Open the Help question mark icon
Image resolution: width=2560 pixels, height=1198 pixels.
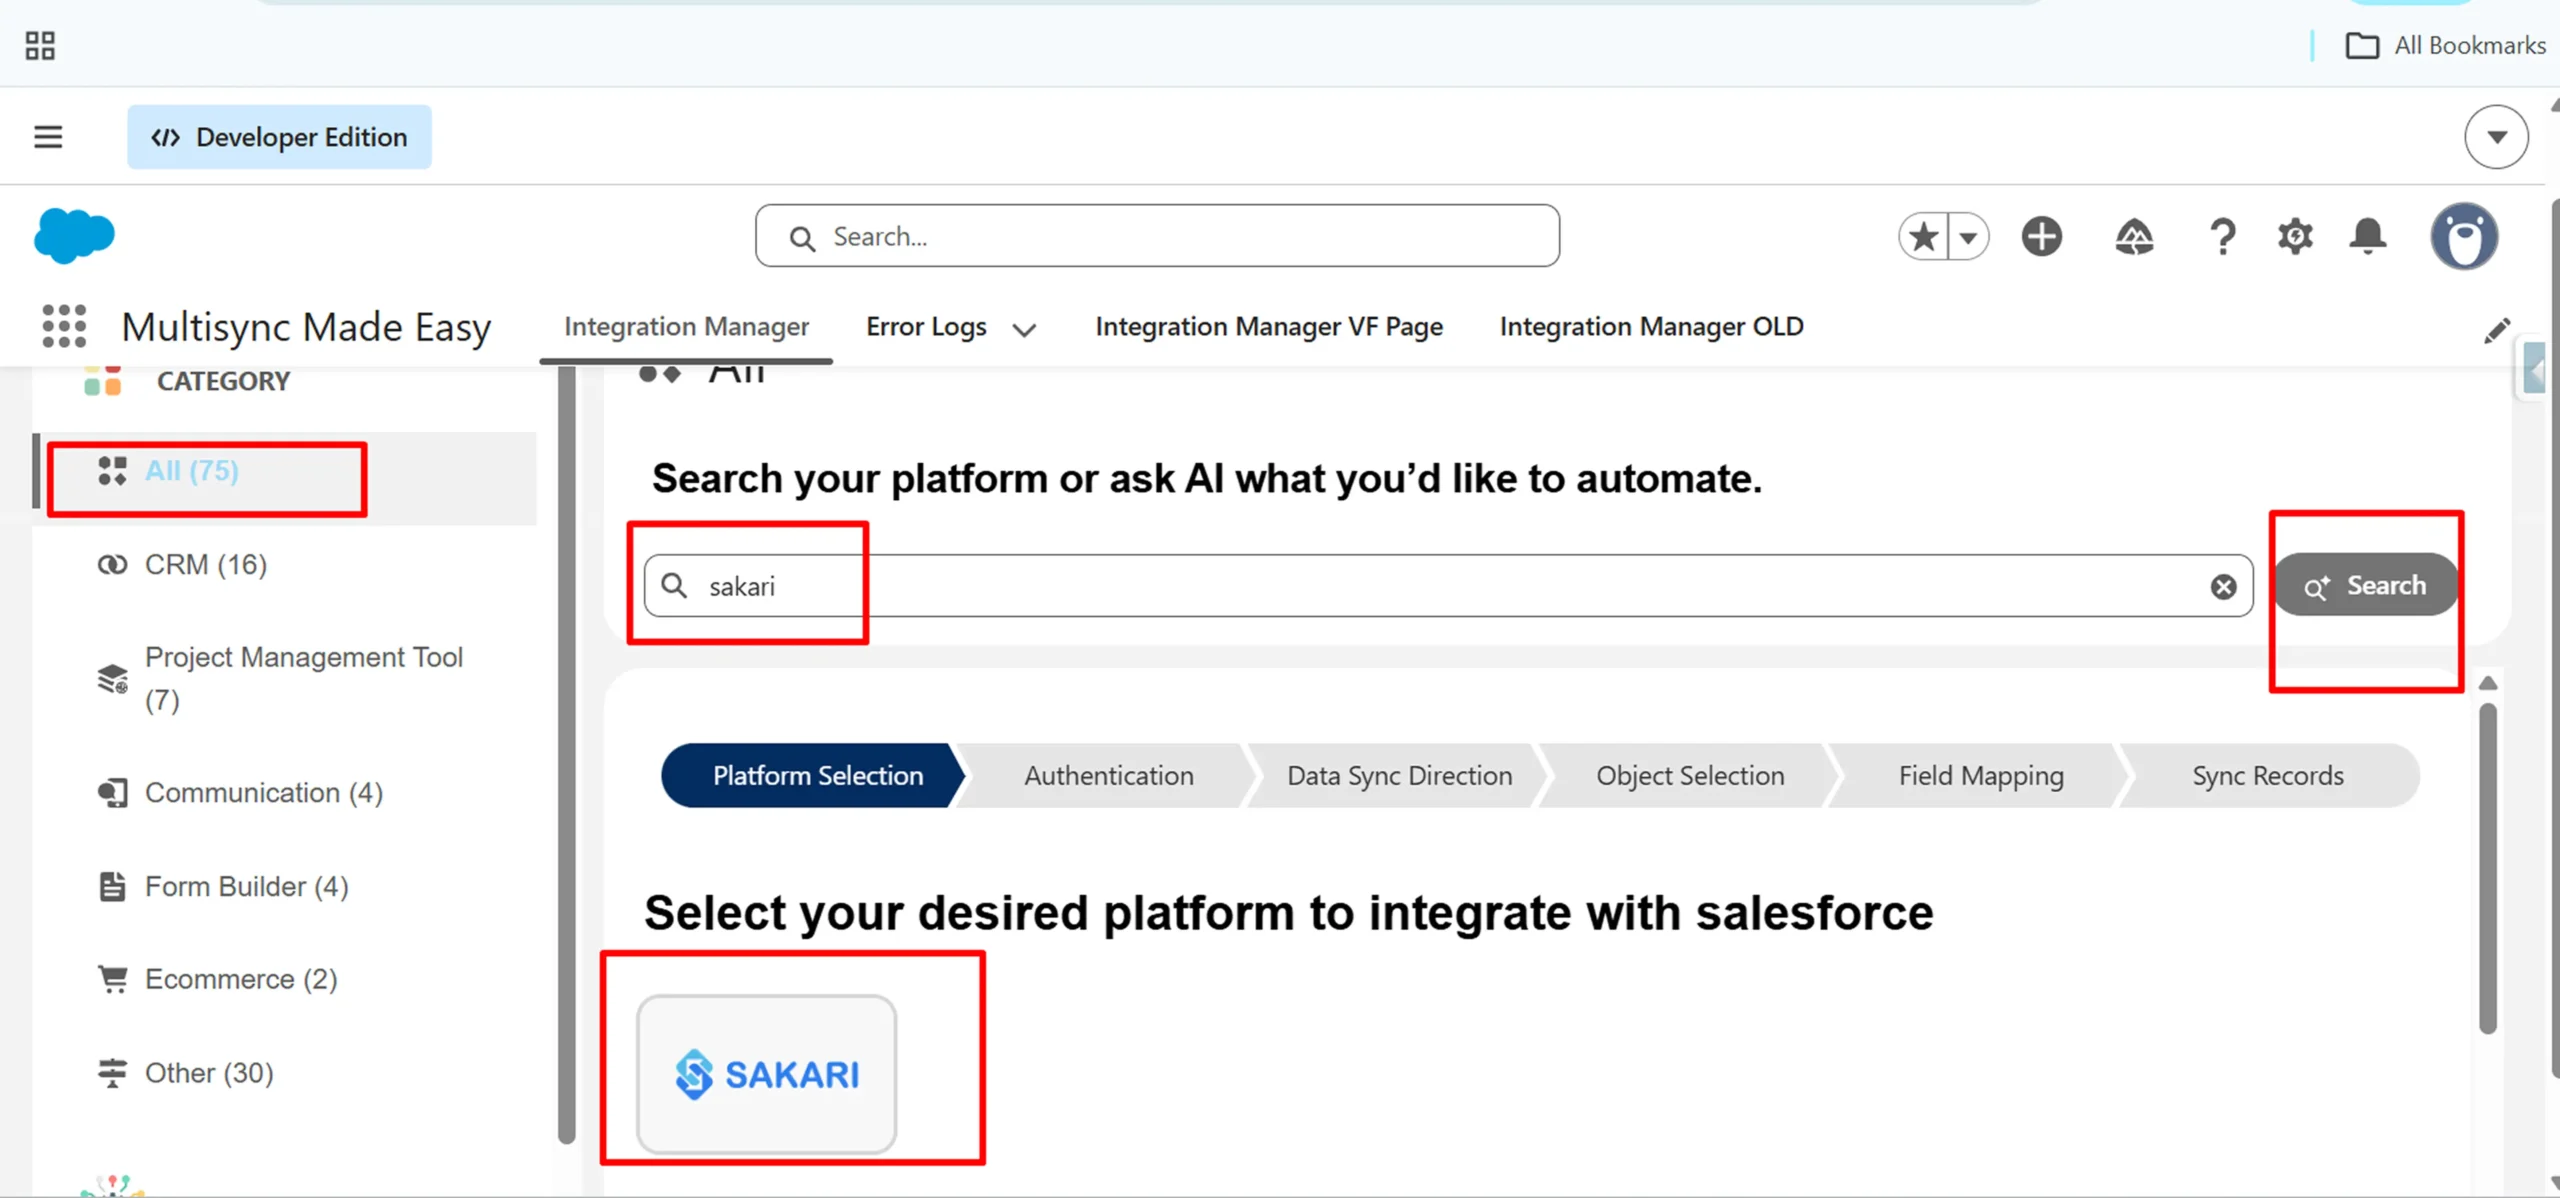point(2222,237)
